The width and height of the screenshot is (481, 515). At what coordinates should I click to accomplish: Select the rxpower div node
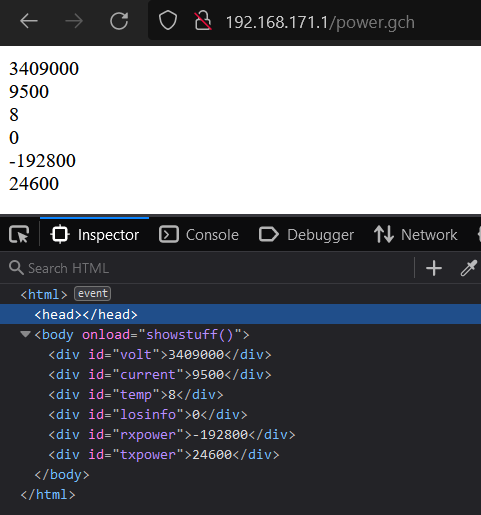point(172,435)
